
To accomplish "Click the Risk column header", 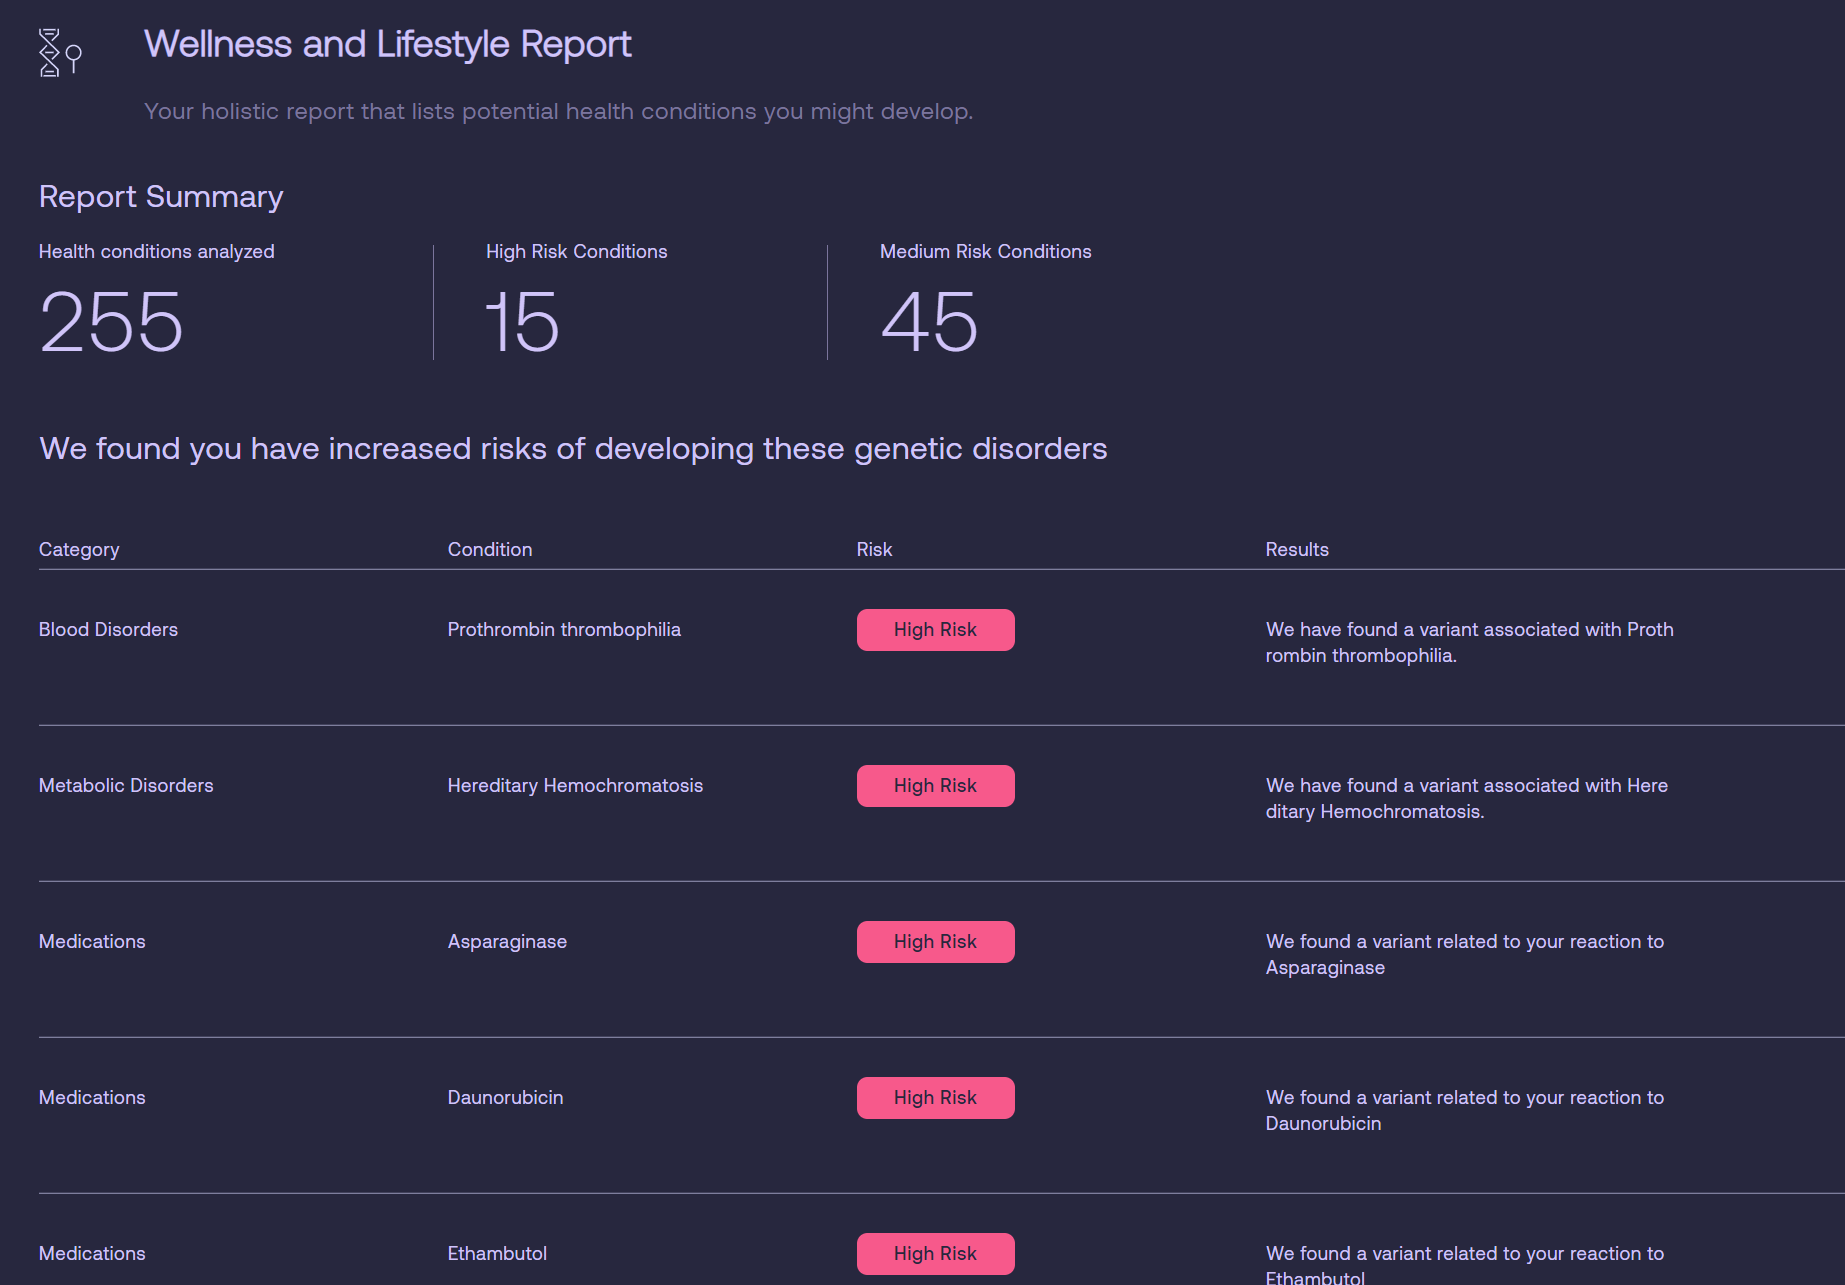I will point(874,549).
